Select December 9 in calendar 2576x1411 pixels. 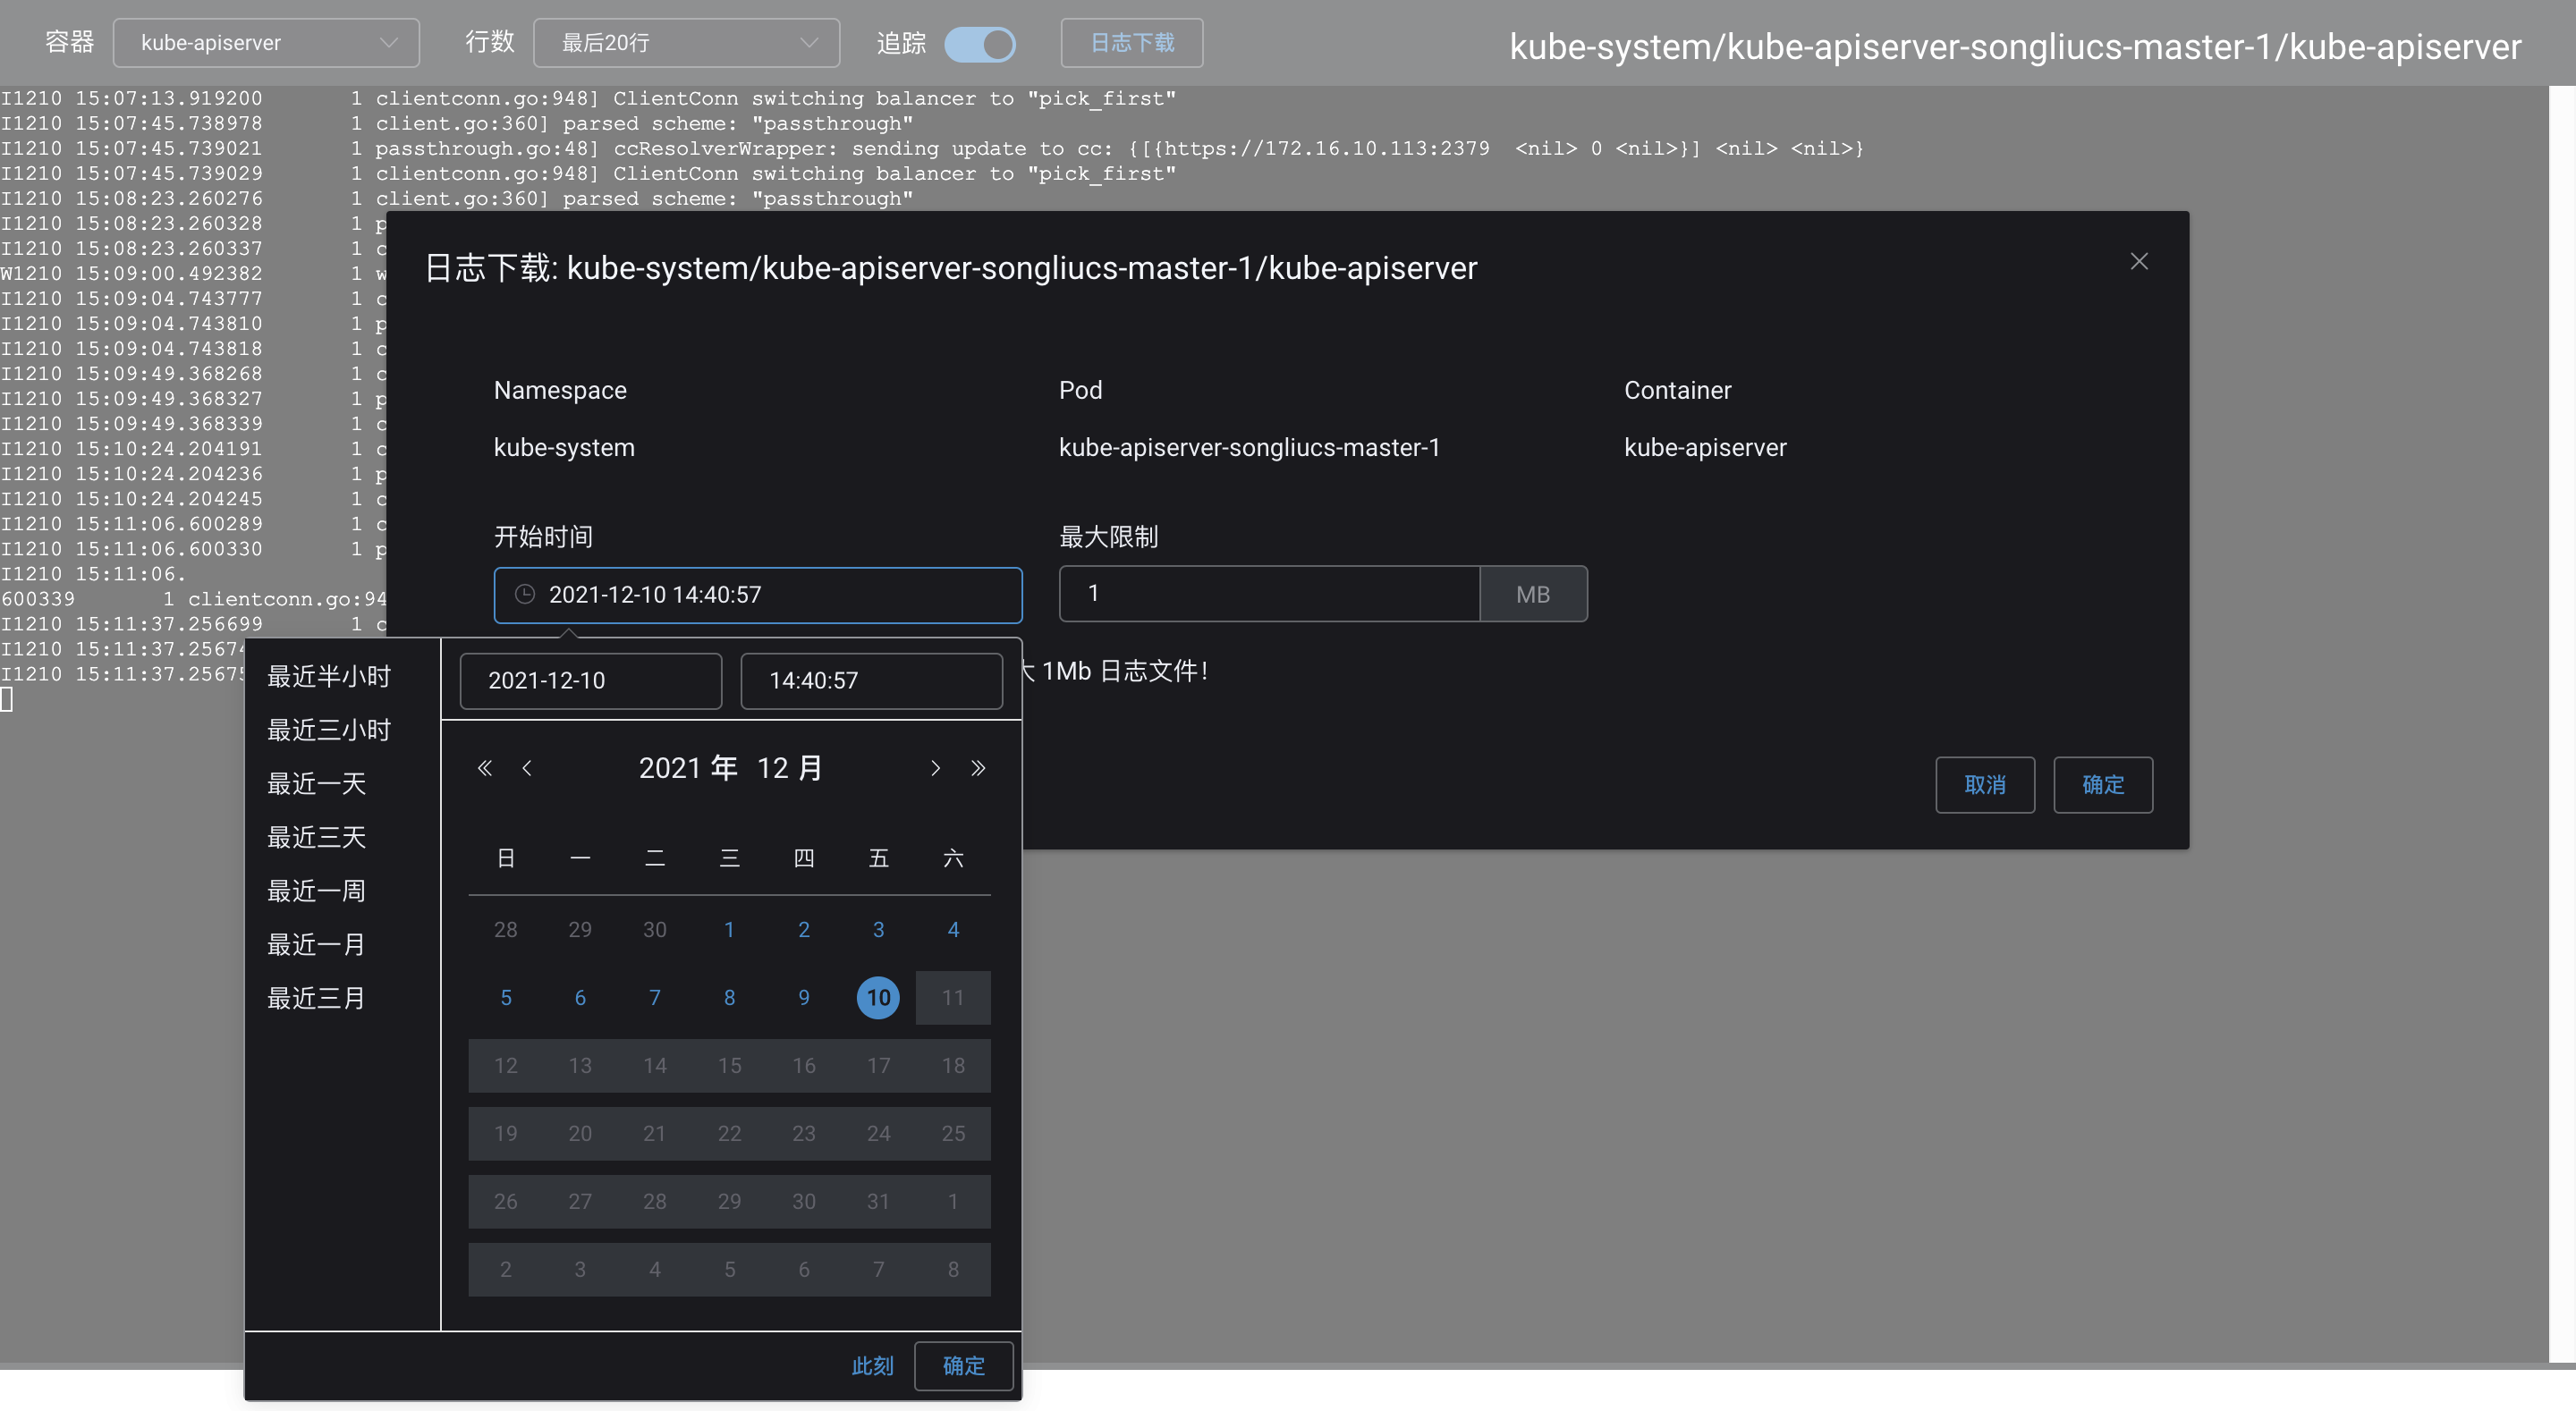click(803, 998)
